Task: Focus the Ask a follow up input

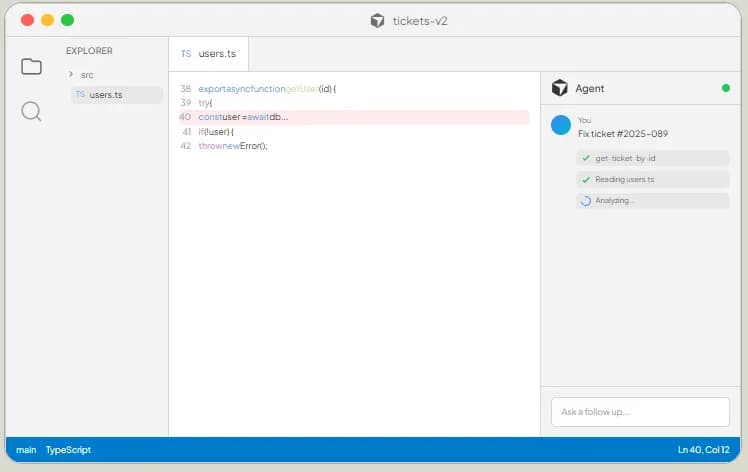Action: click(640, 412)
